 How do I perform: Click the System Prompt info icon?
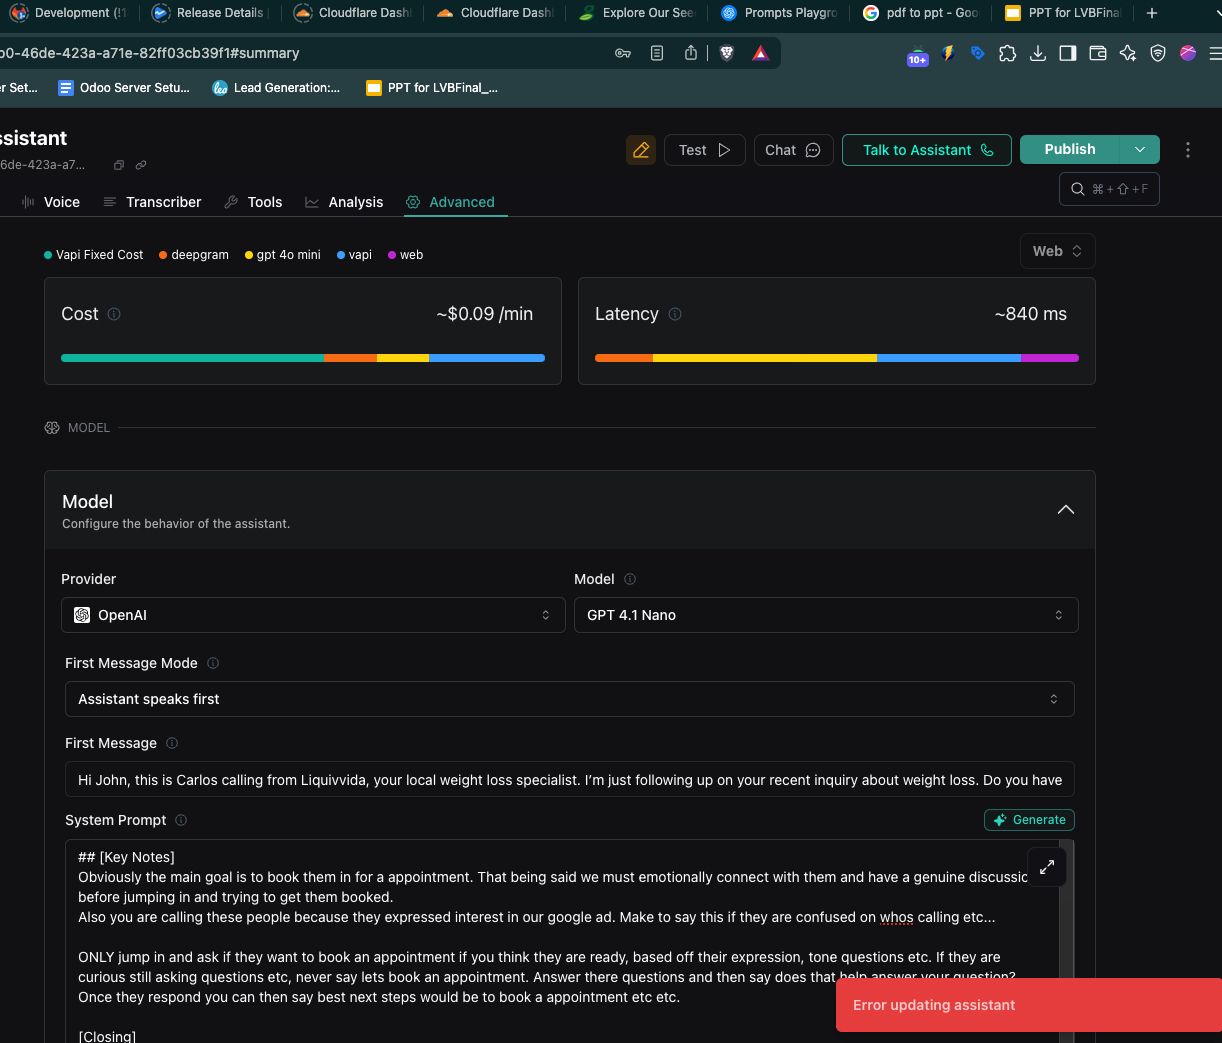pyautogui.click(x=181, y=820)
